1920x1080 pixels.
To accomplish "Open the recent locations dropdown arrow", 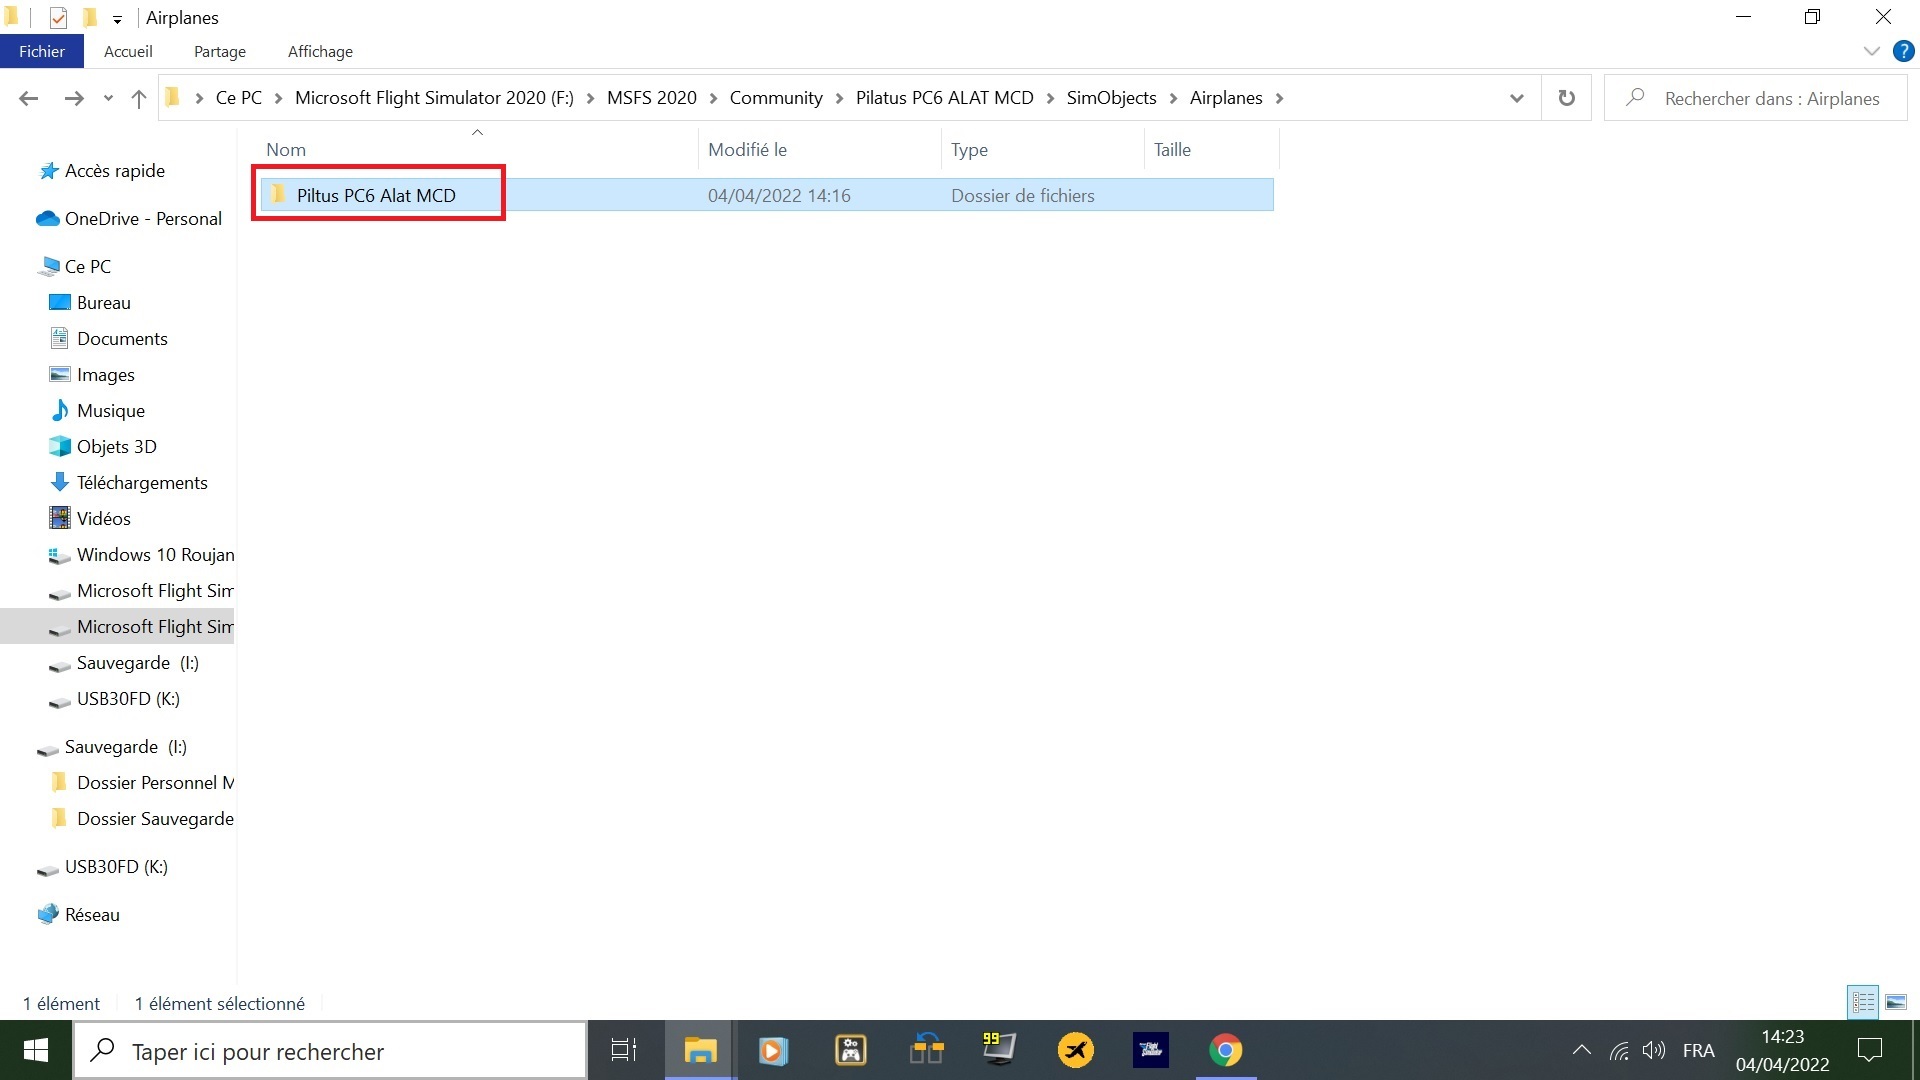I will point(108,98).
